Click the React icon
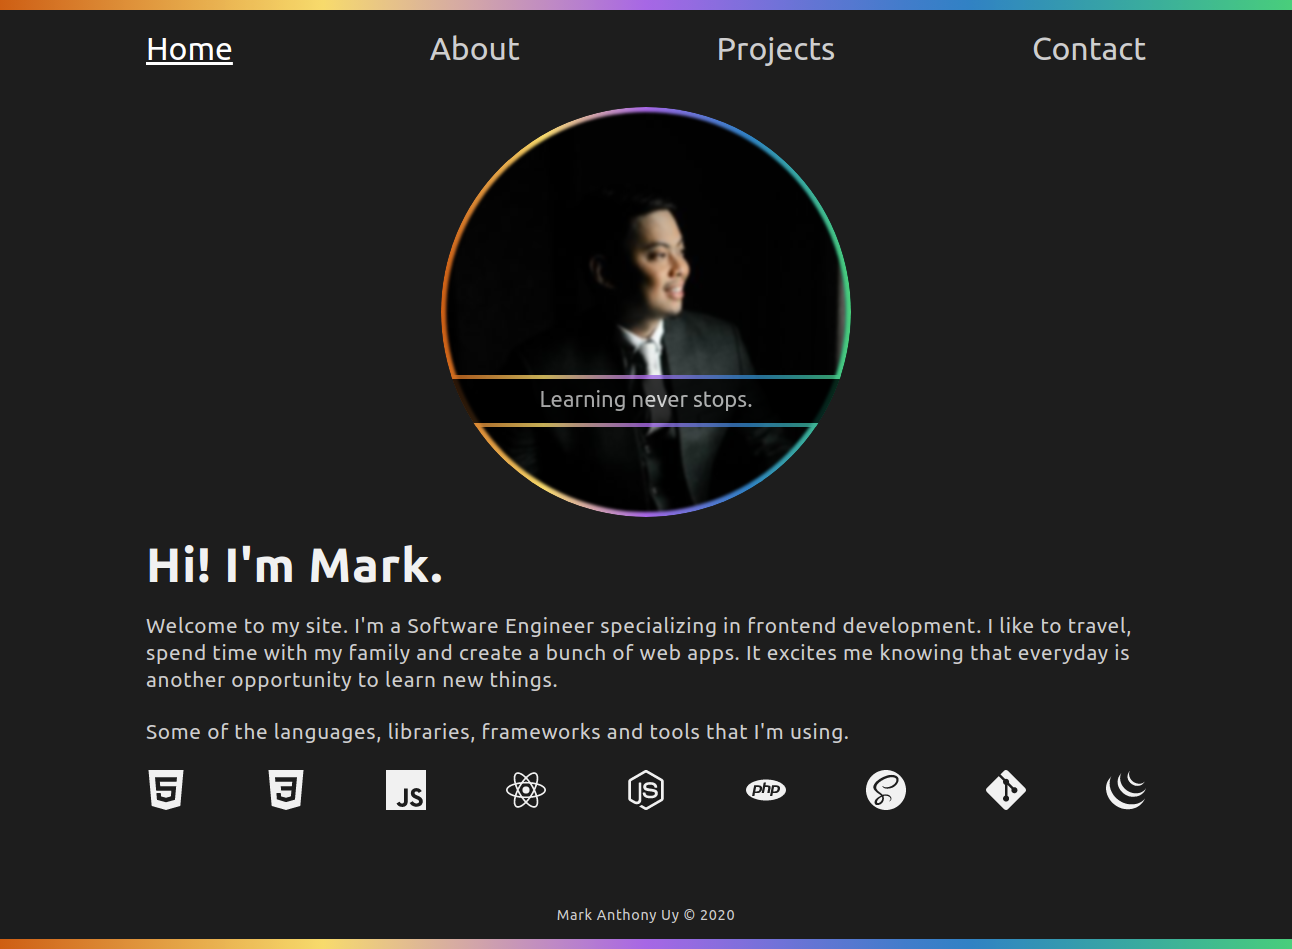Viewport: 1292px width, 949px height. pos(525,789)
